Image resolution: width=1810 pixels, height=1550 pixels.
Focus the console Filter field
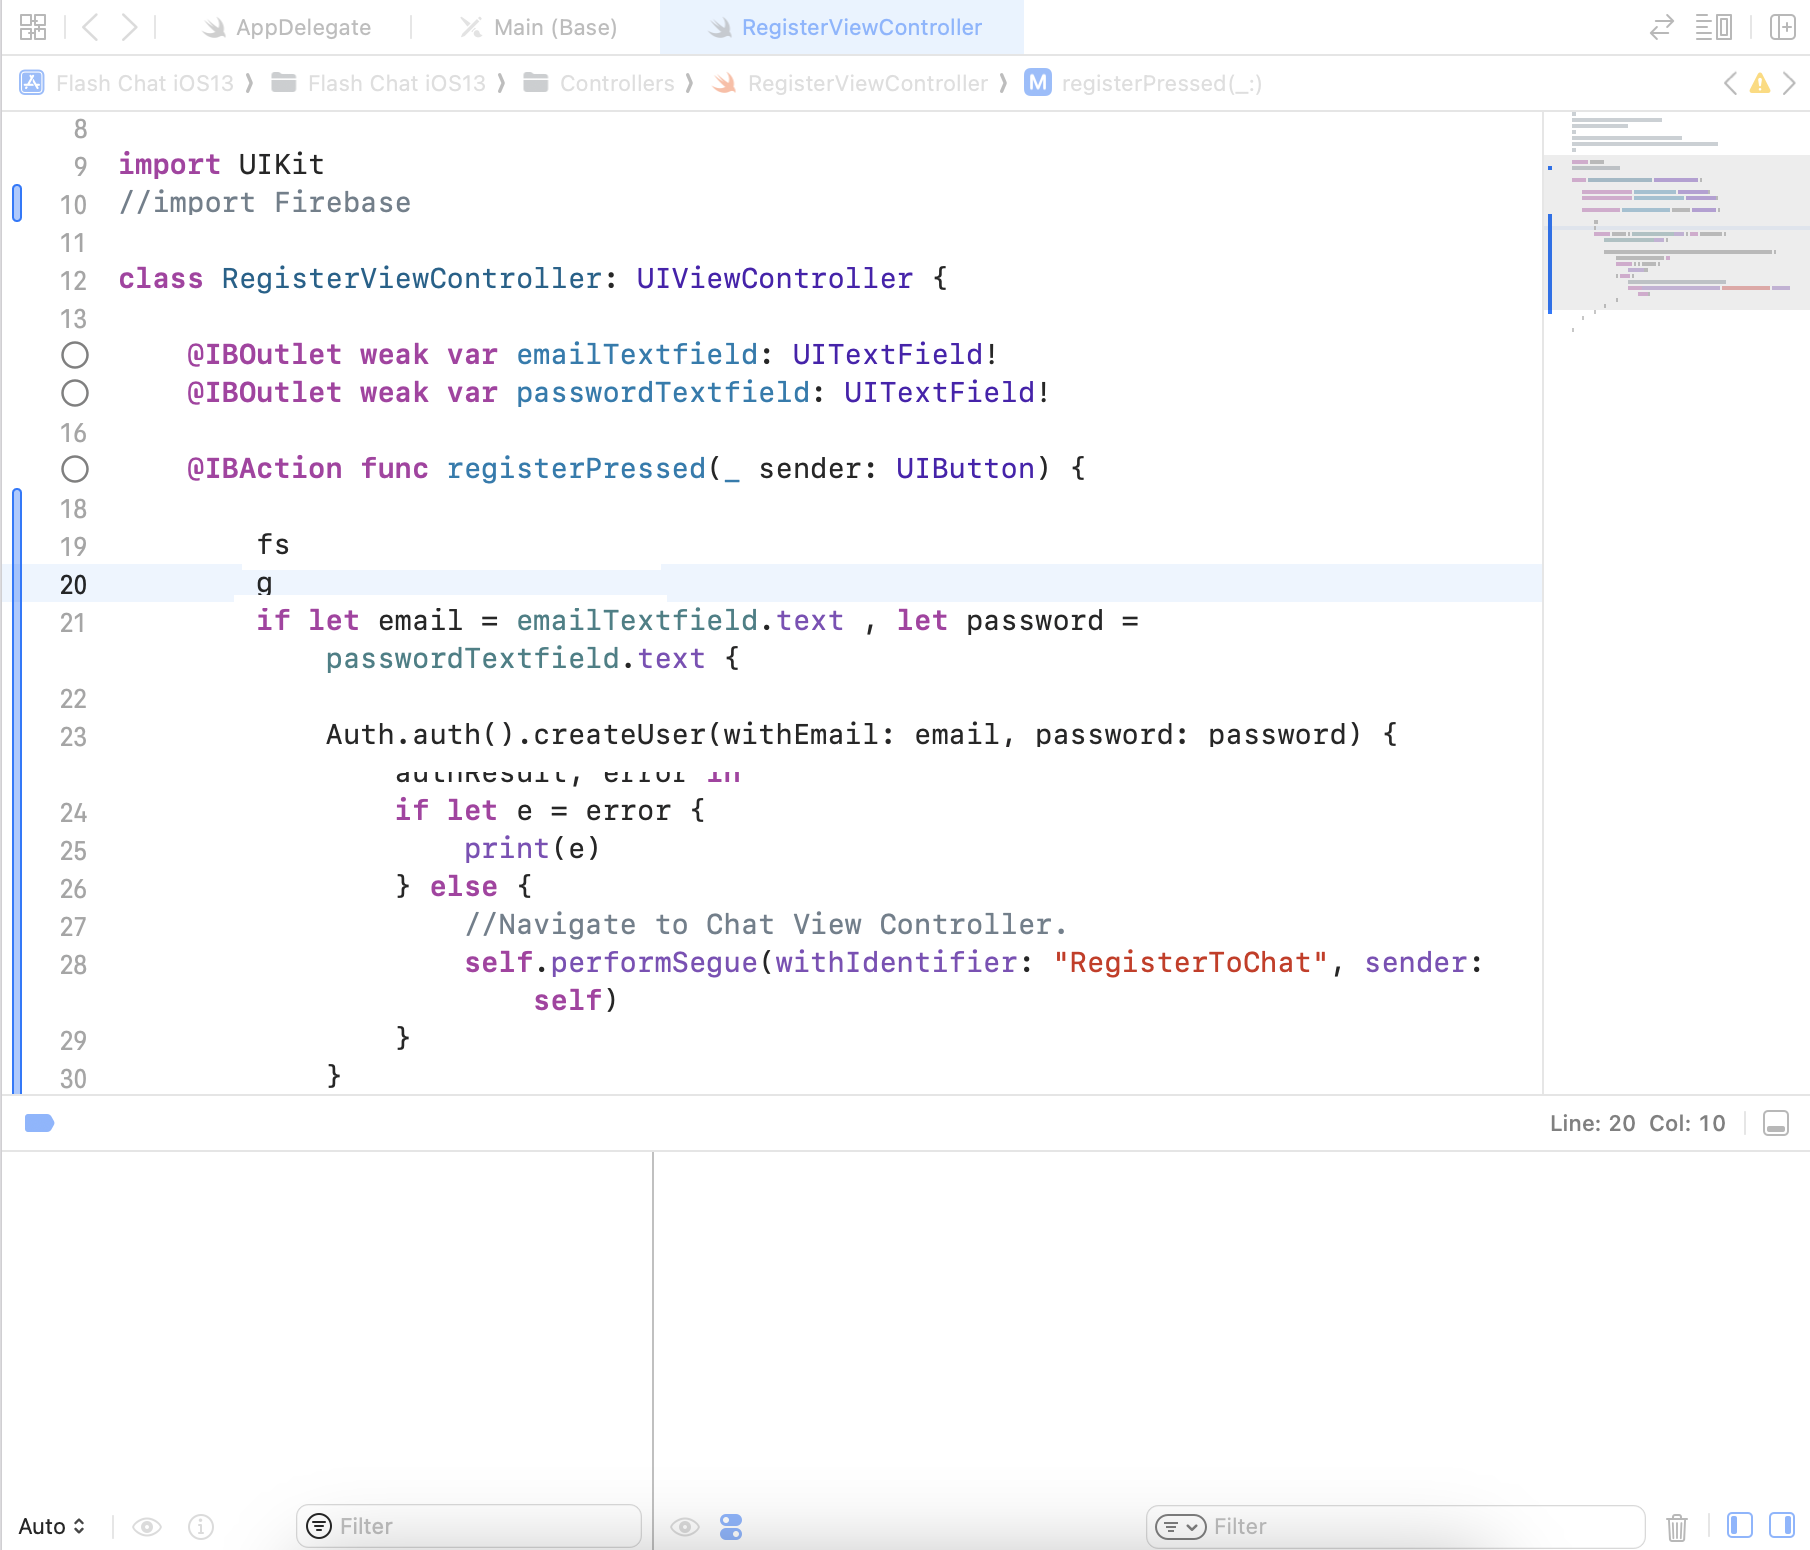1395,1526
